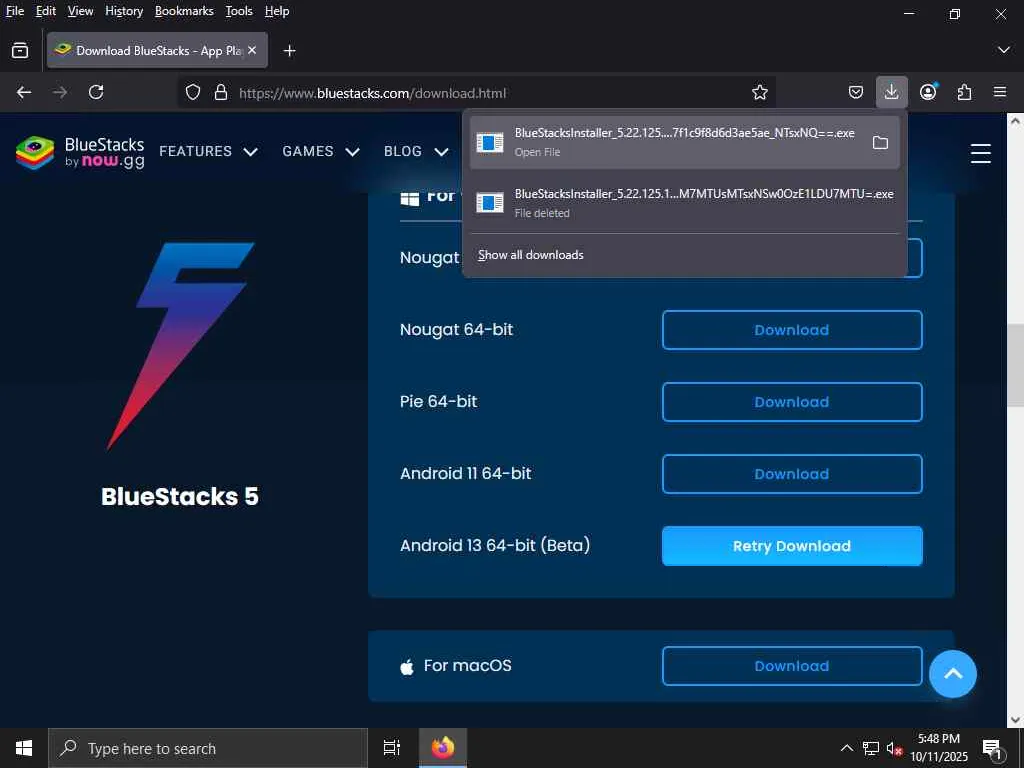Show first download in folder

880,142
